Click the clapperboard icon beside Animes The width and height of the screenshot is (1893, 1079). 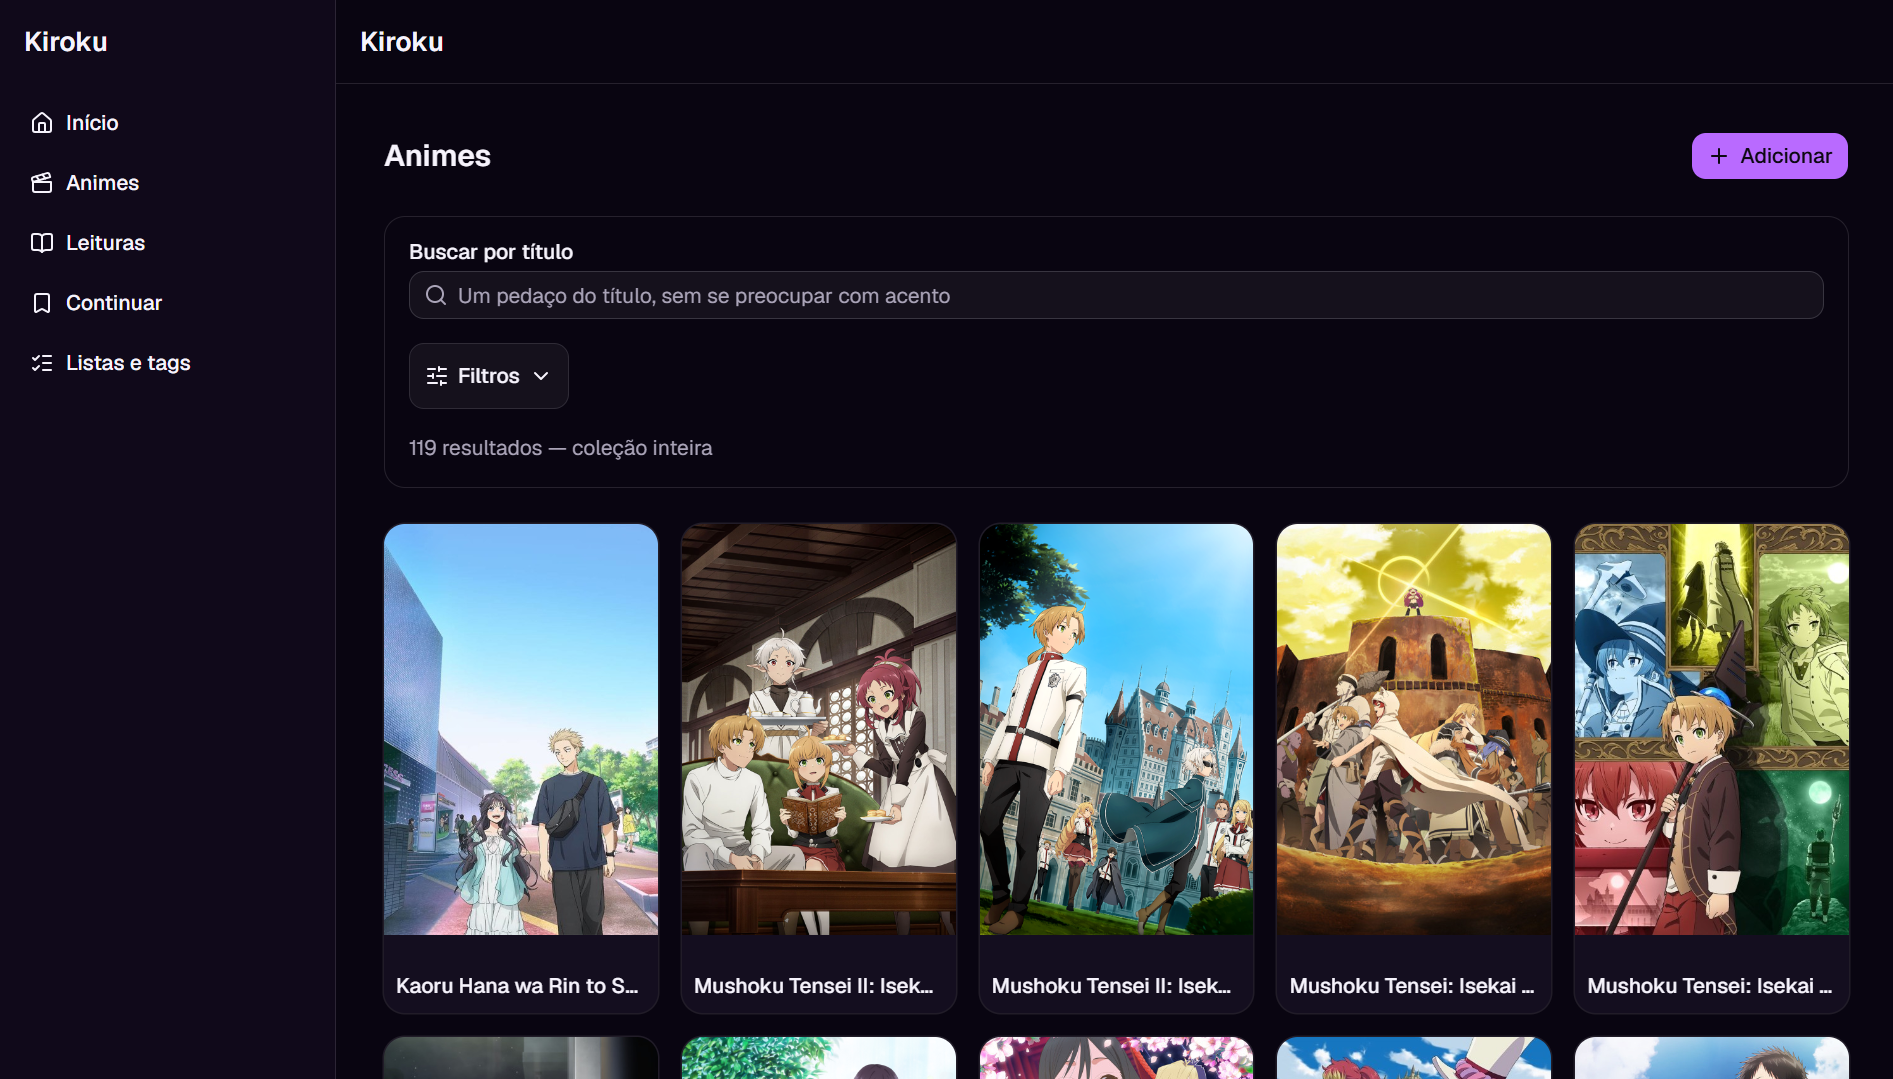[x=42, y=183]
